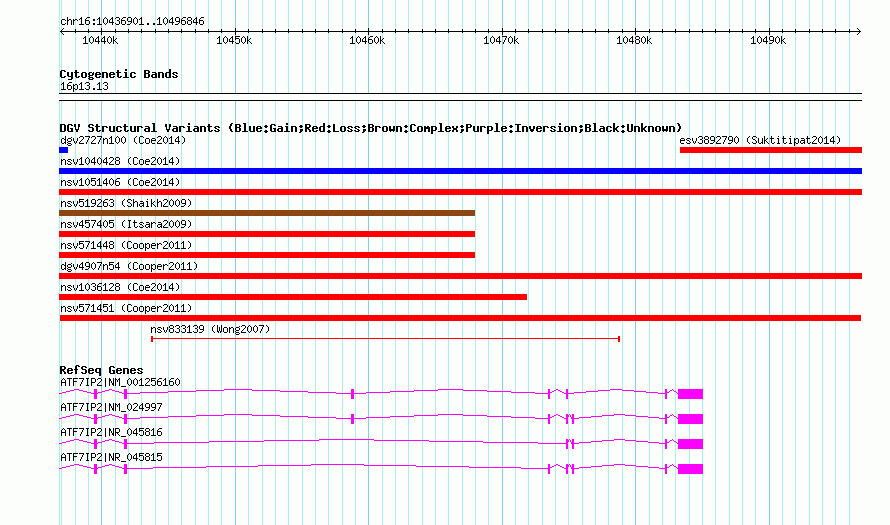Click the 10450k ruler tick label
This screenshot has height=525, width=890.
point(234,40)
